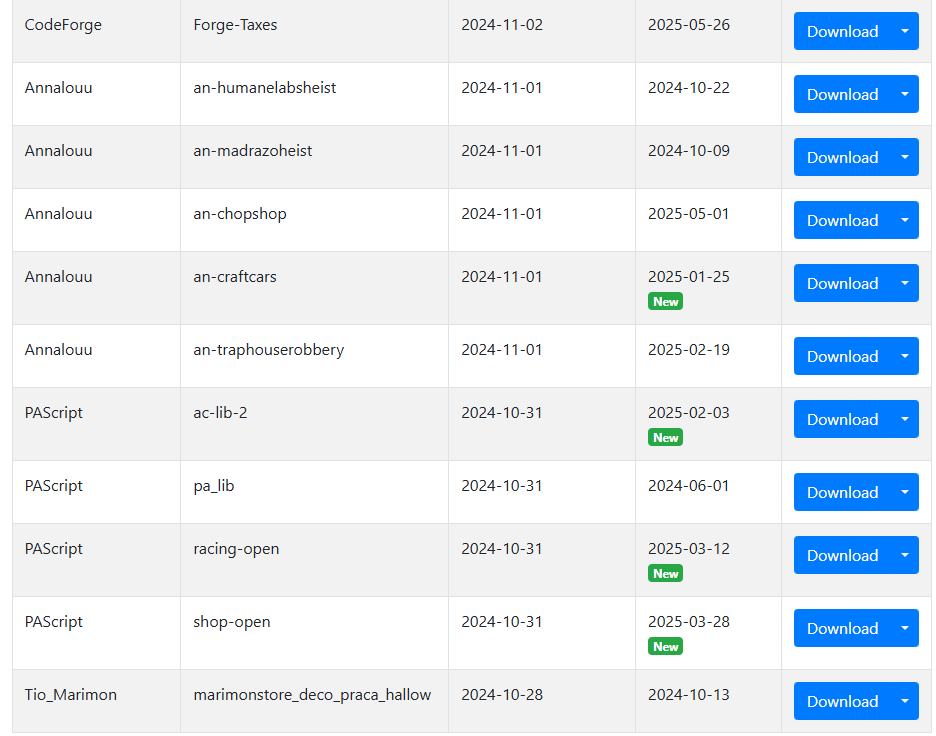Click the New badge in ac-lib-2 row

[665, 438]
